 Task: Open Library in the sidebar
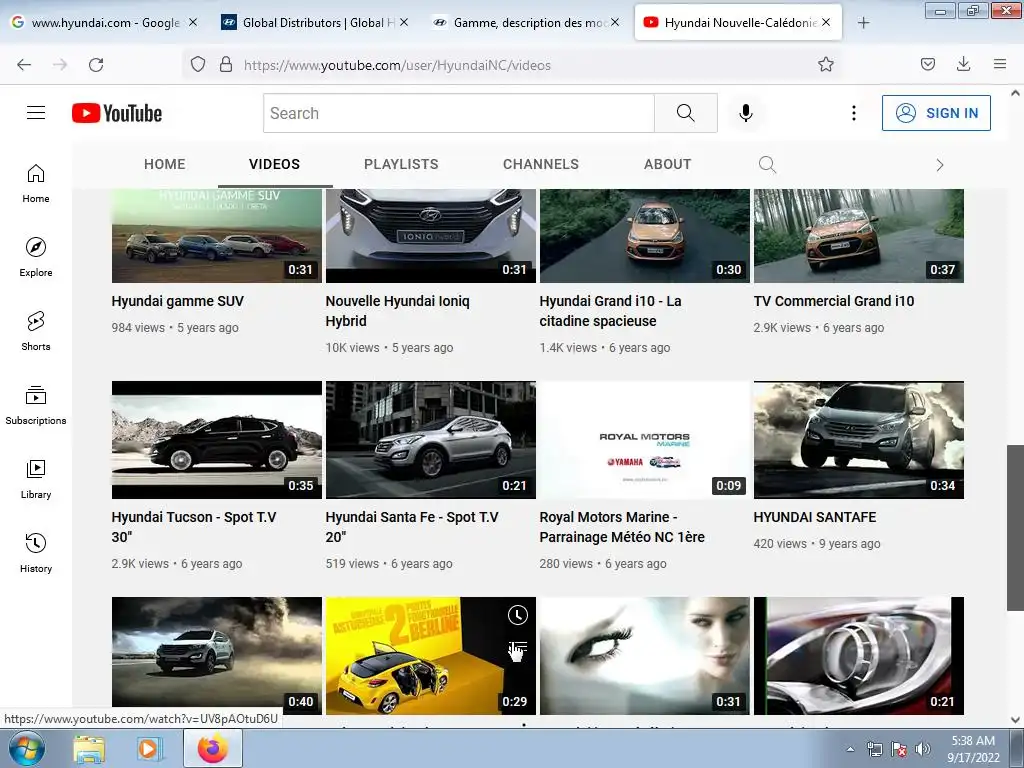36,479
